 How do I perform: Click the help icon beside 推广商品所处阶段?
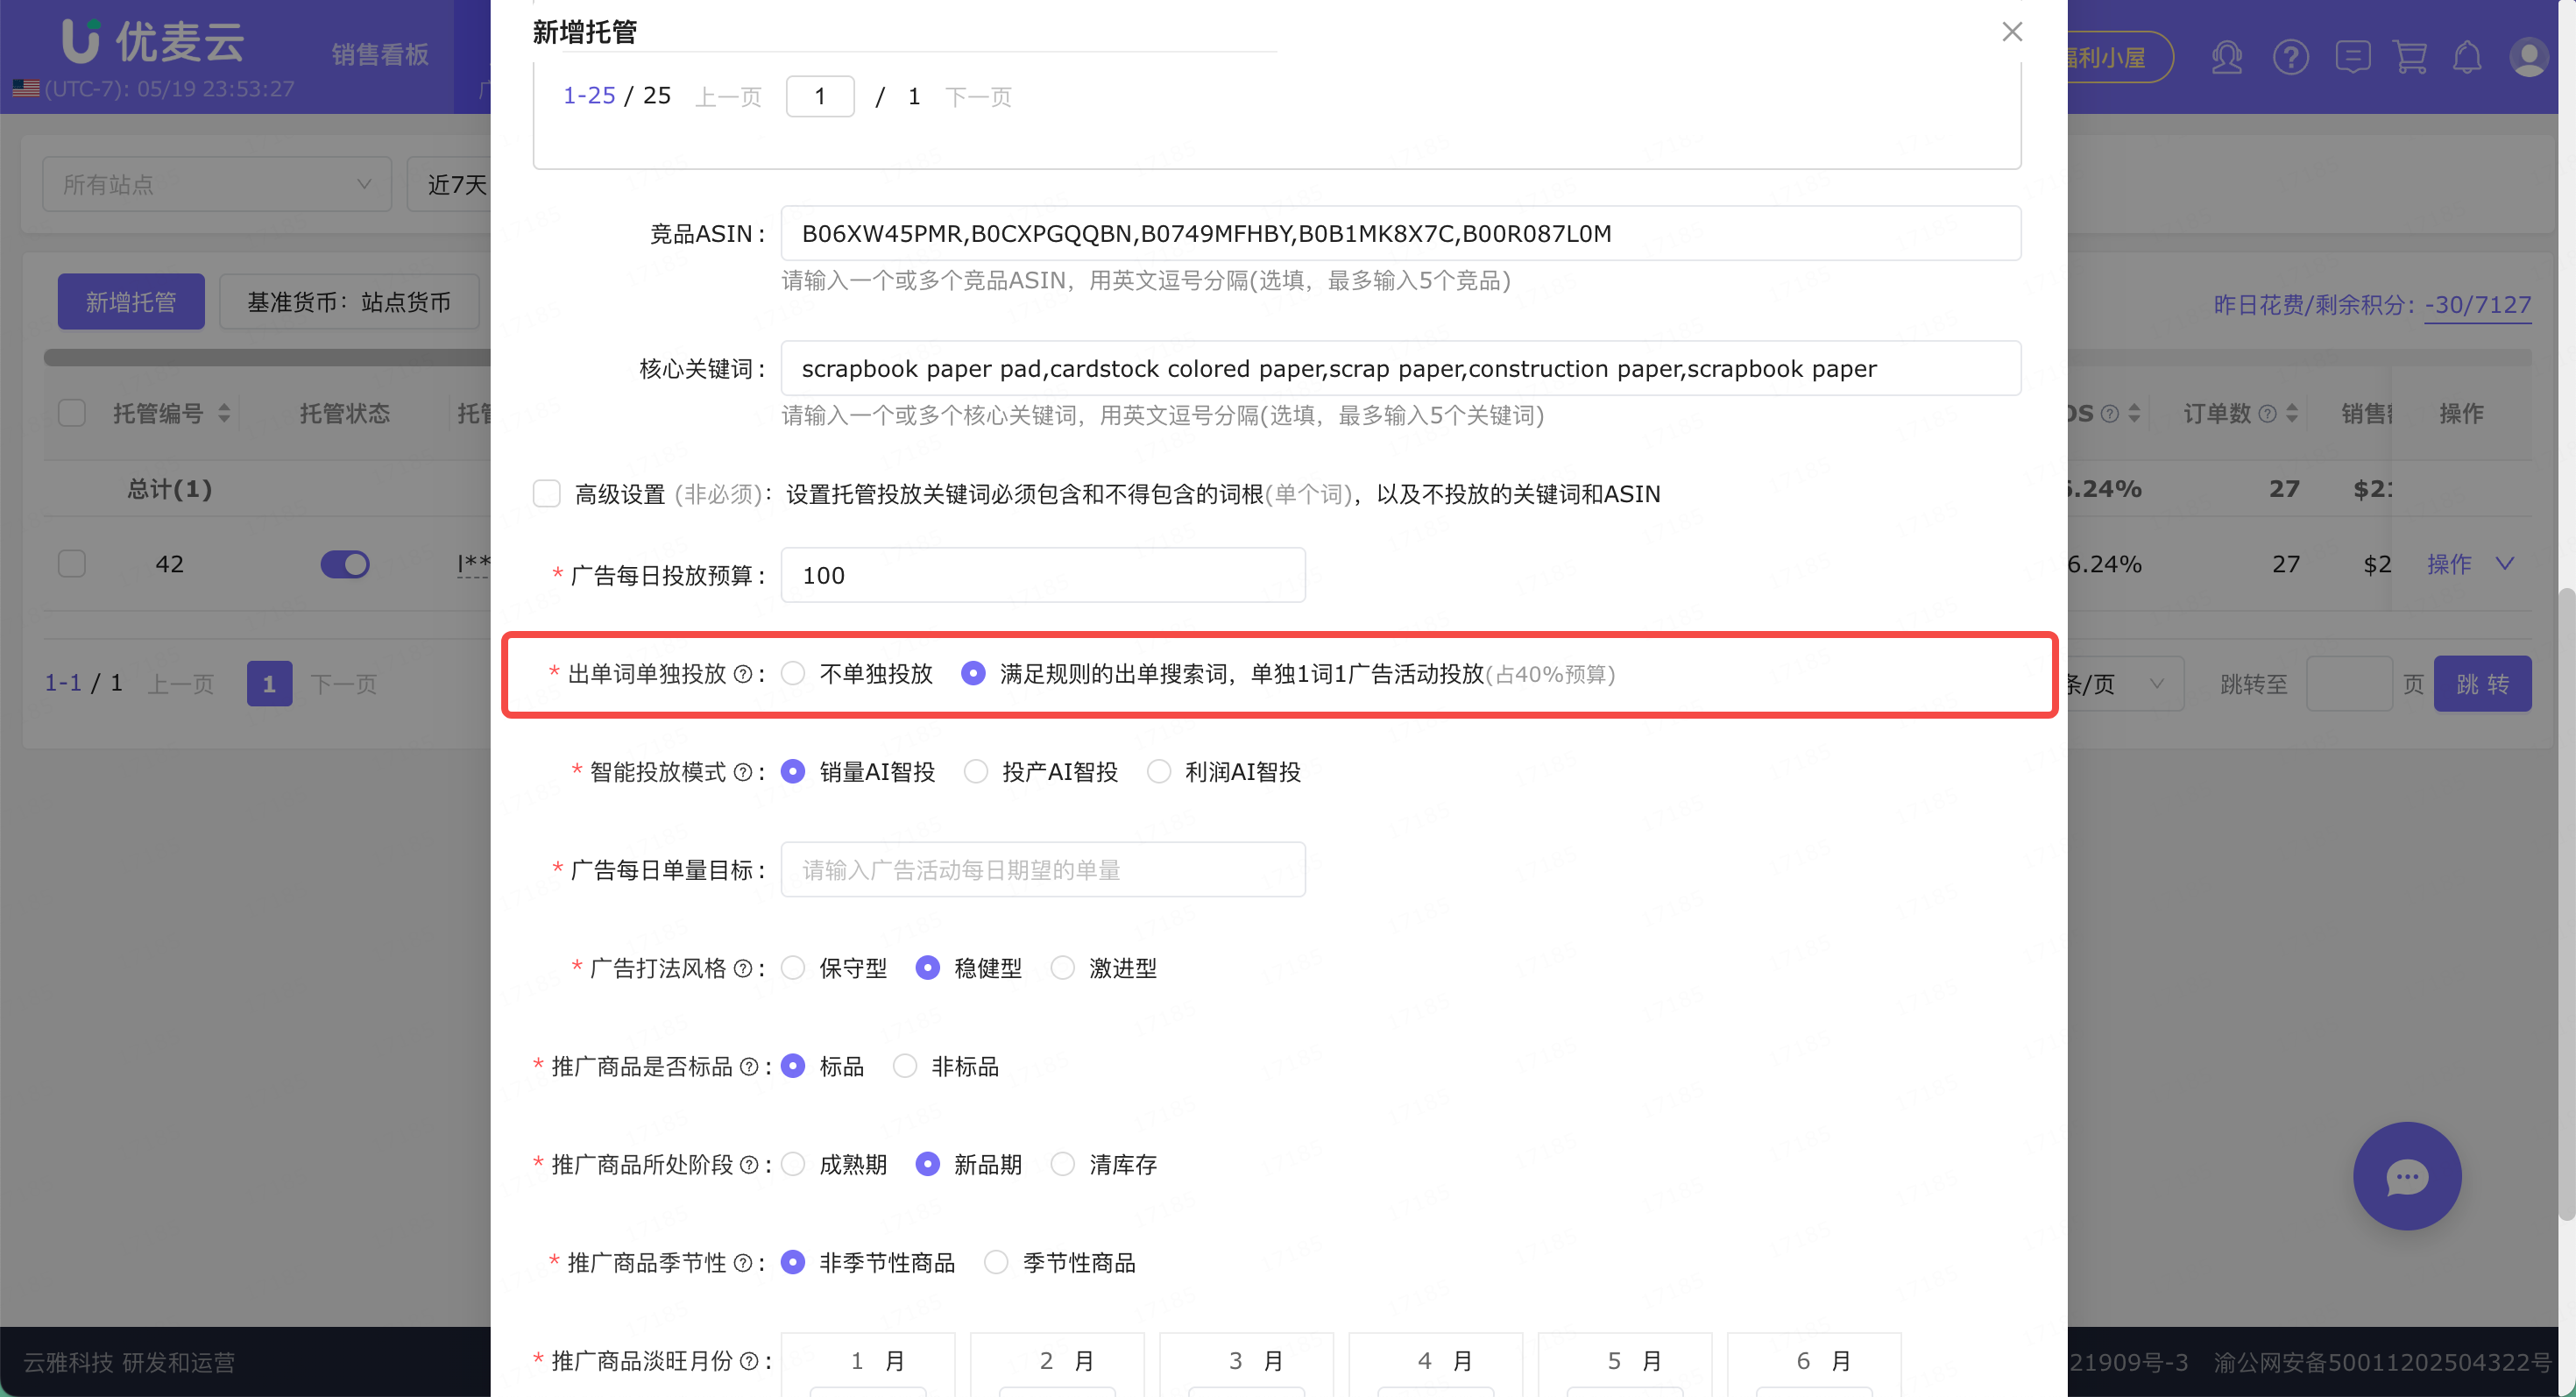pyautogui.click(x=748, y=1165)
